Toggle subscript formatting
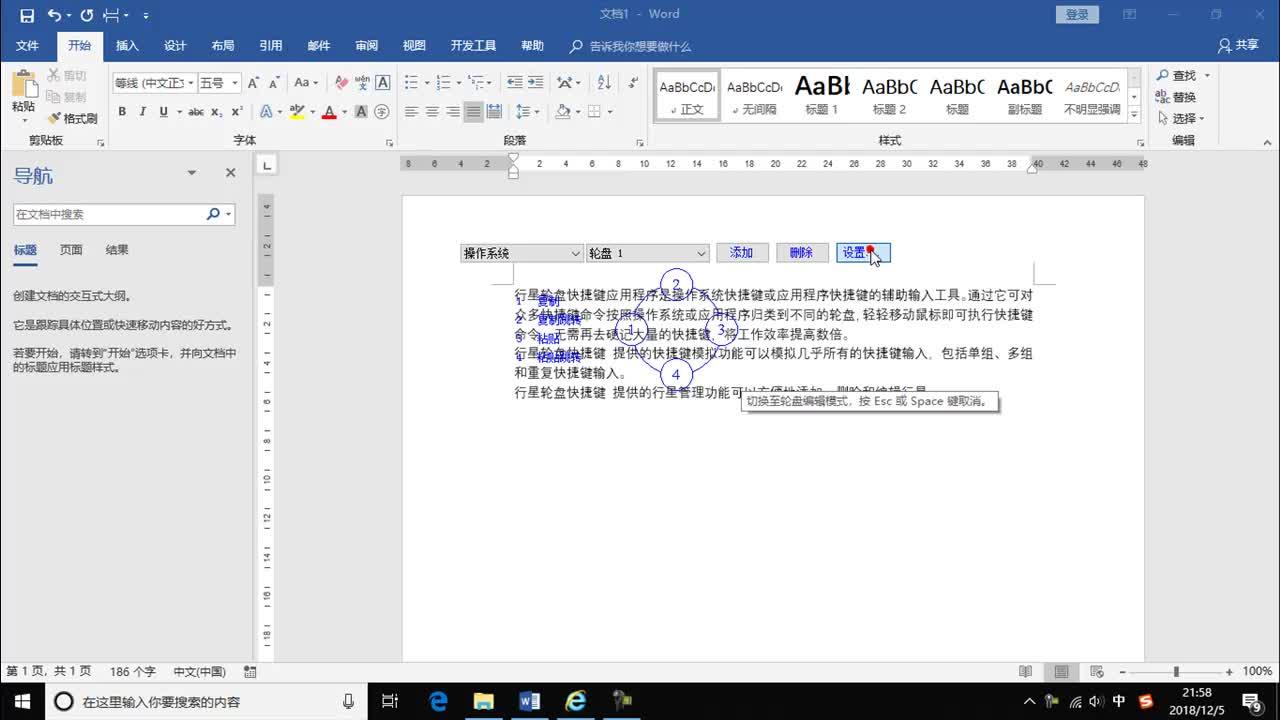1280x720 pixels. click(218, 112)
